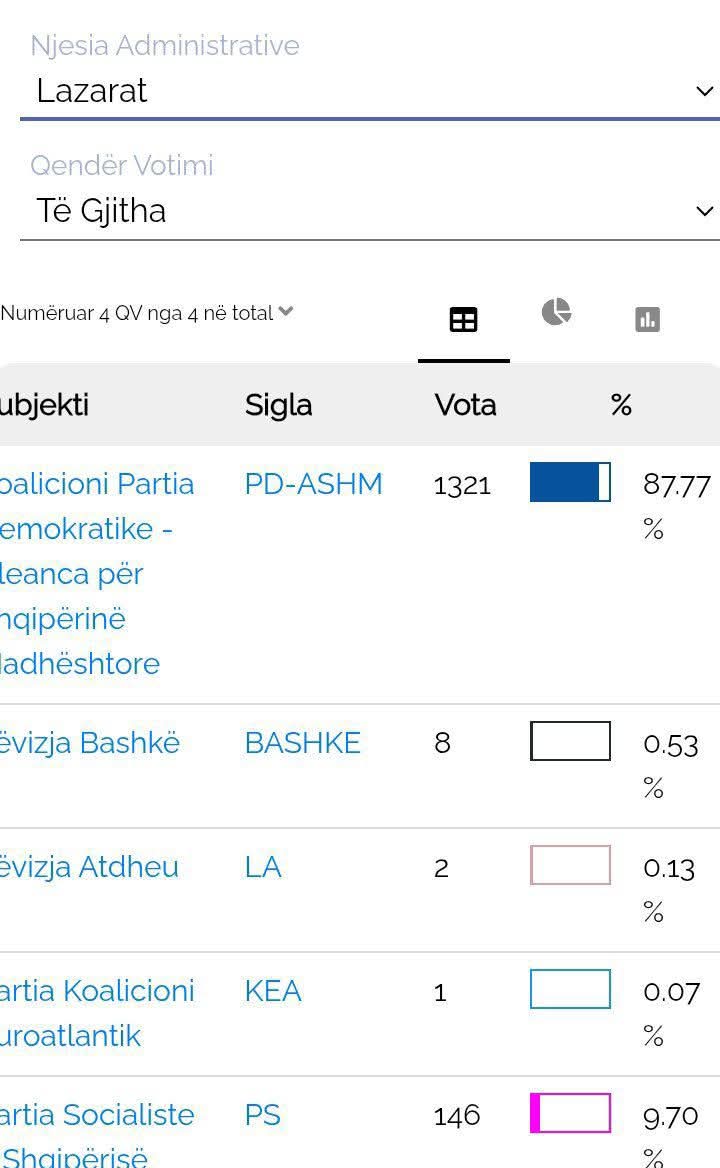This screenshot has width=720, height=1168.
Task: Click the Vota column header
Action: [x=465, y=405]
